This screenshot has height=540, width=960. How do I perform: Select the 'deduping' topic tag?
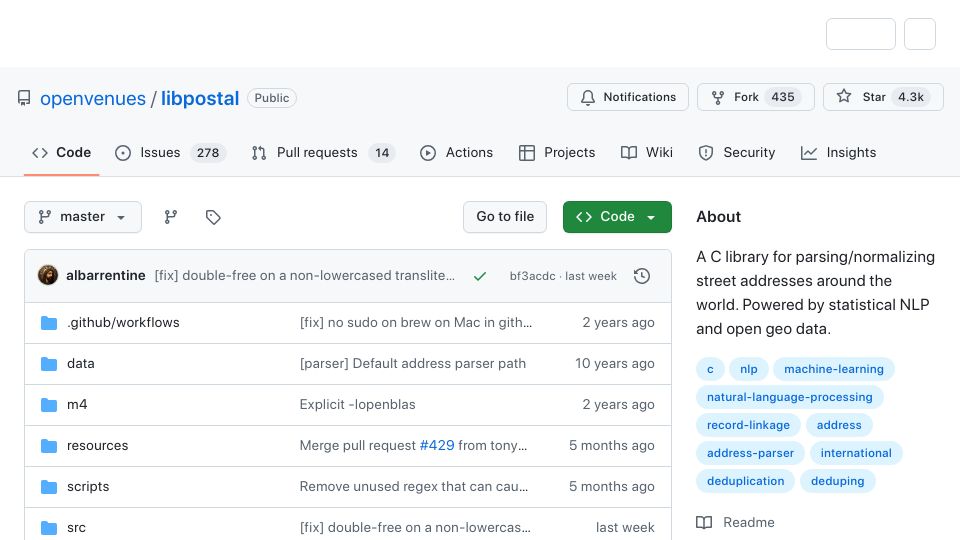838,482
